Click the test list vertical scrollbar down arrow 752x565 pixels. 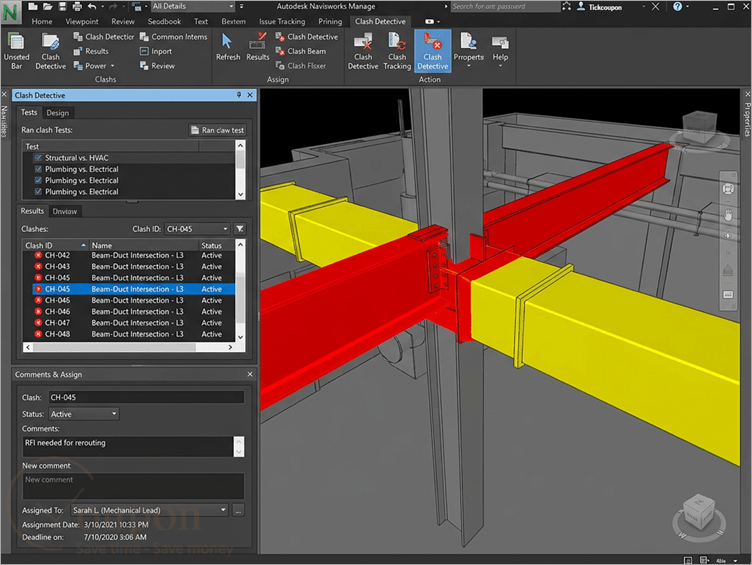tap(240, 194)
